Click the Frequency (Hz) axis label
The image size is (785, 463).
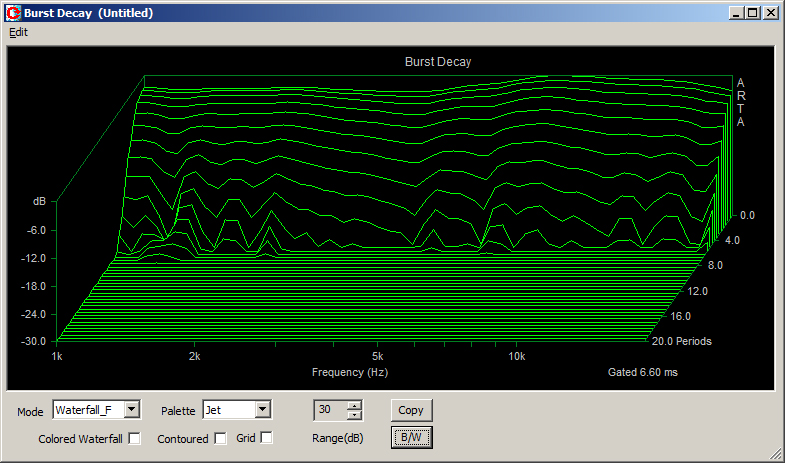pos(349,372)
